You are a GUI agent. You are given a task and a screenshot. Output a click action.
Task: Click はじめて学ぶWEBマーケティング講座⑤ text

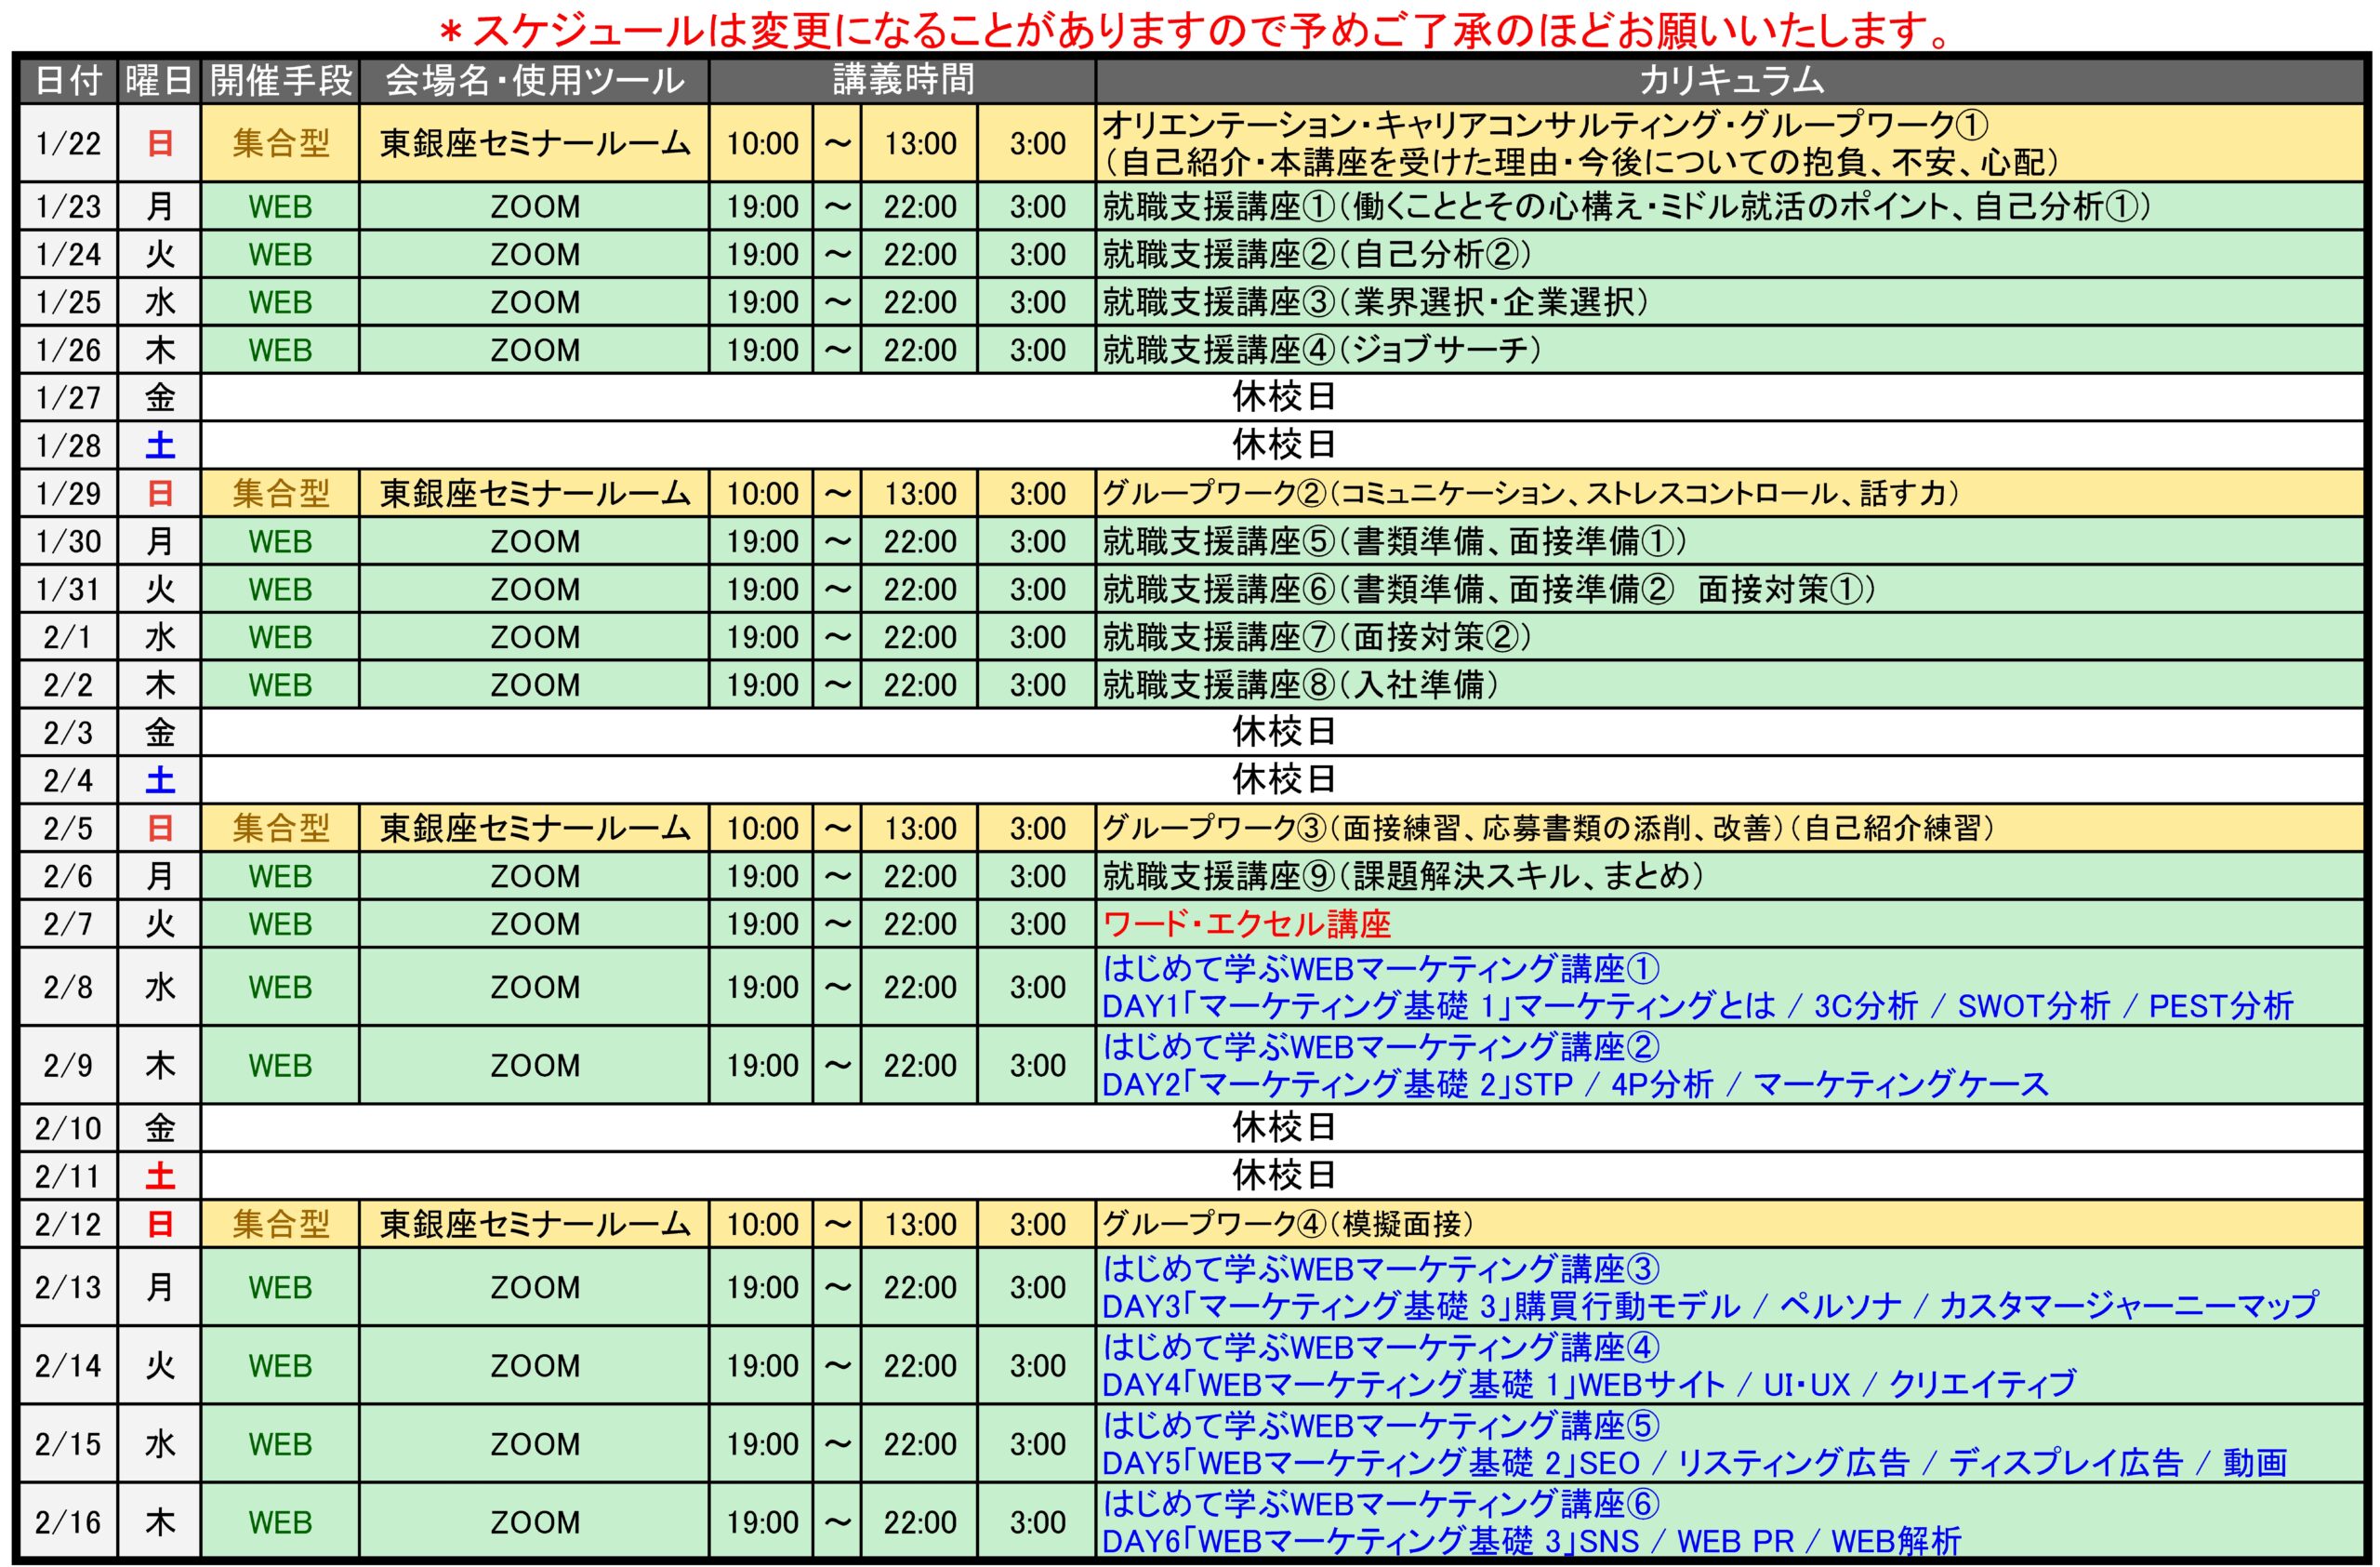pyautogui.click(x=1381, y=1424)
